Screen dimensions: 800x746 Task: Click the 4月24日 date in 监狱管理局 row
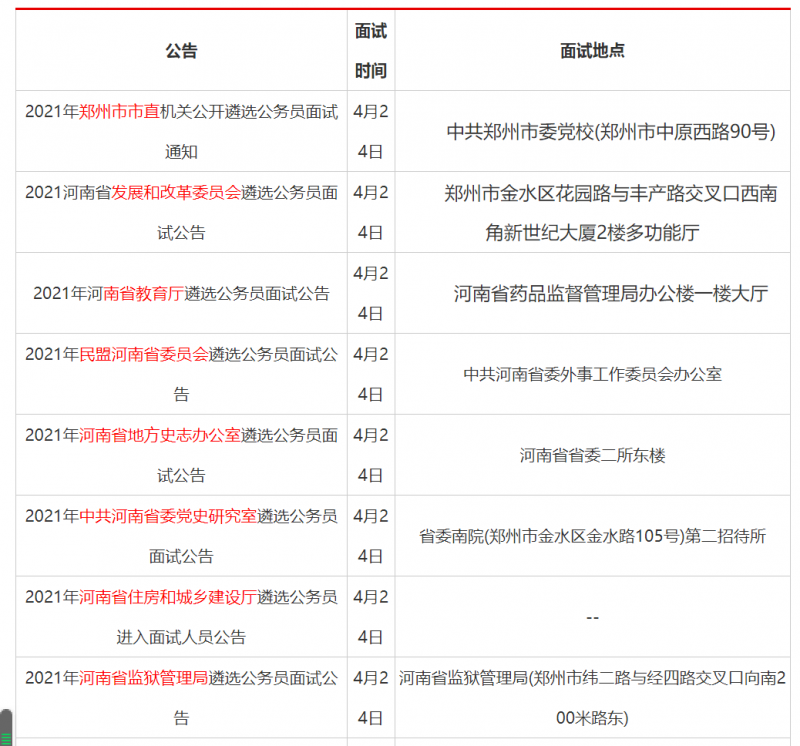pyautogui.click(x=371, y=698)
